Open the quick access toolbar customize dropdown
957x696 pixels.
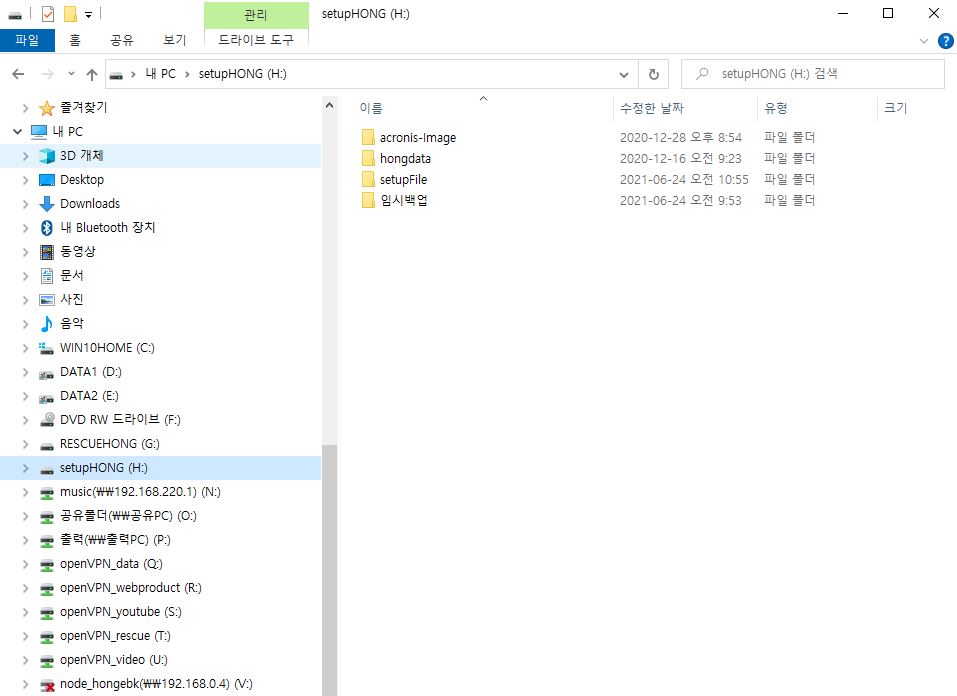[88, 15]
